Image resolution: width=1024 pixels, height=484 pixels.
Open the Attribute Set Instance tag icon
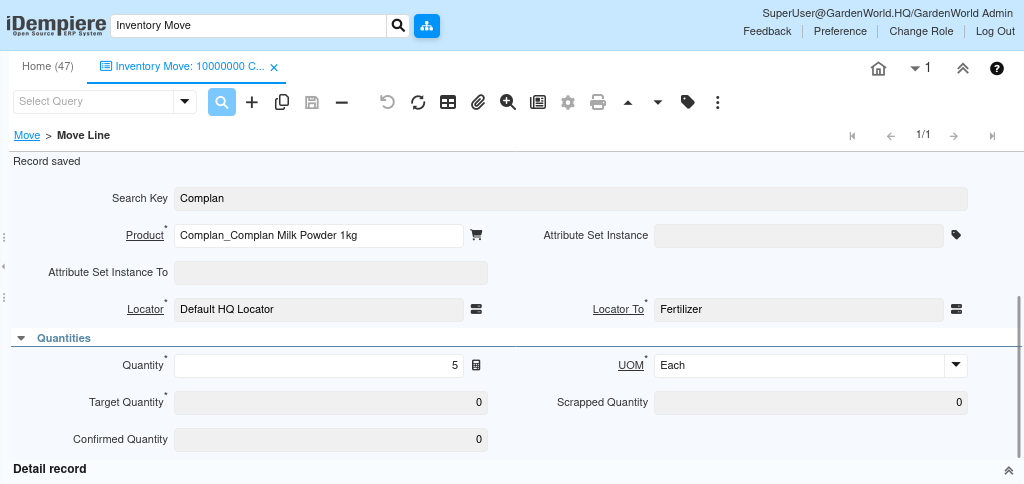pyautogui.click(x=956, y=235)
